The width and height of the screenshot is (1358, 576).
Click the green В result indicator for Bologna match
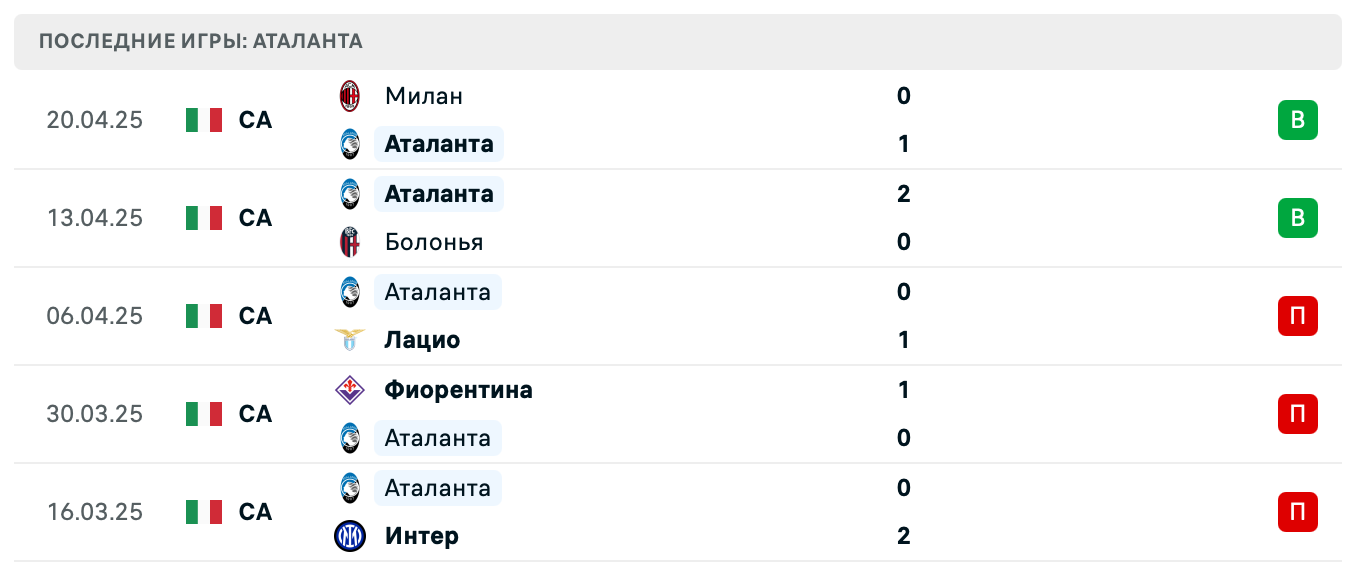[x=1297, y=218]
